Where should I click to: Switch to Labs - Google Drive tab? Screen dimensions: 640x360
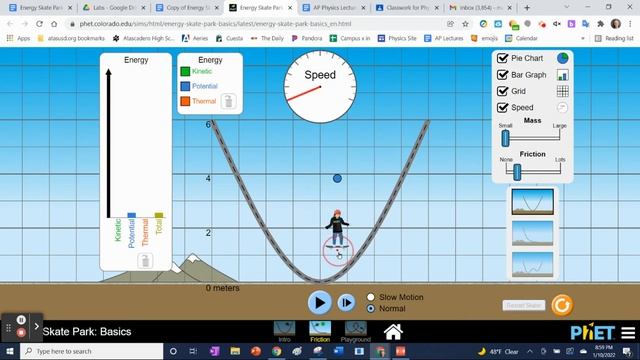(113, 7)
